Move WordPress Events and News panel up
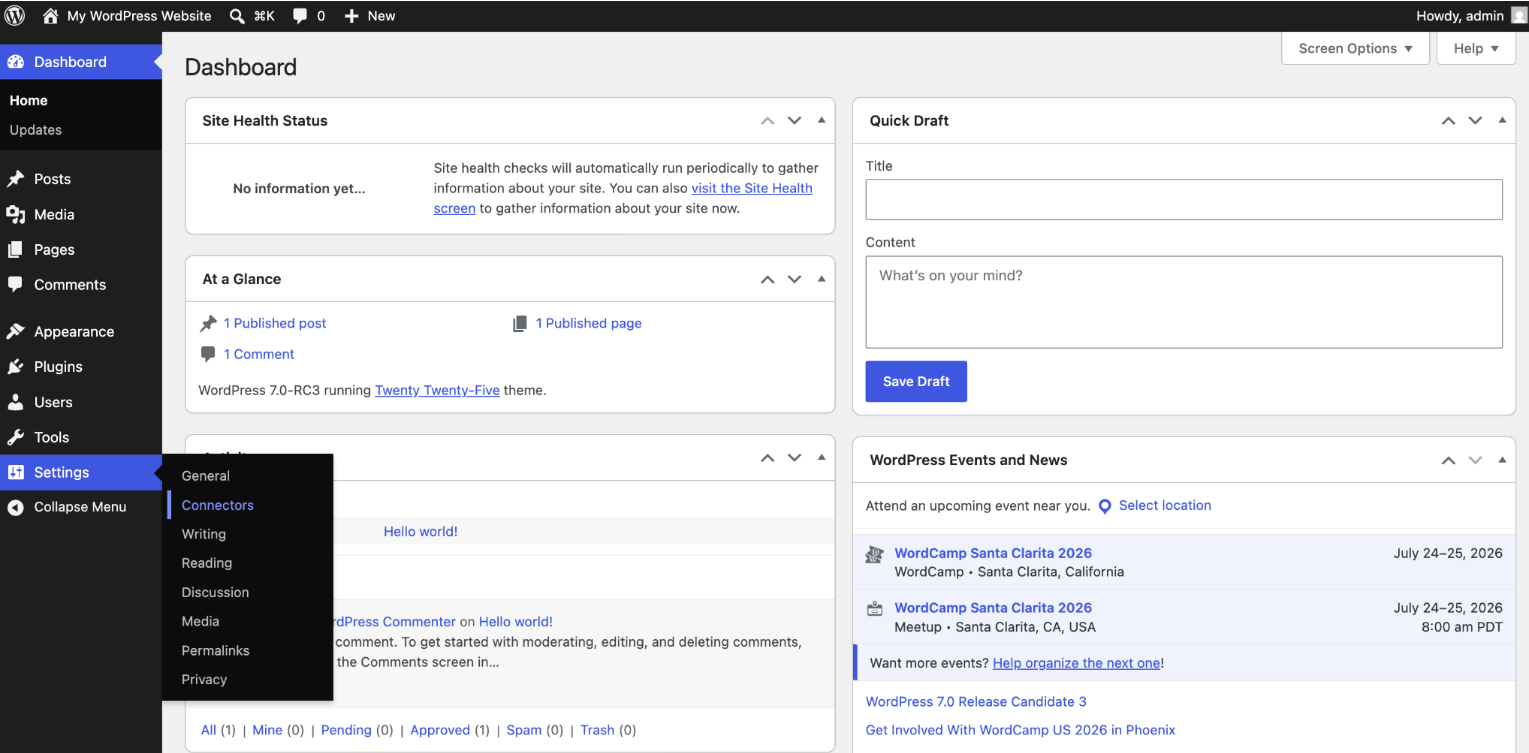This screenshot has height=753, width=1529. [1448, 460]
